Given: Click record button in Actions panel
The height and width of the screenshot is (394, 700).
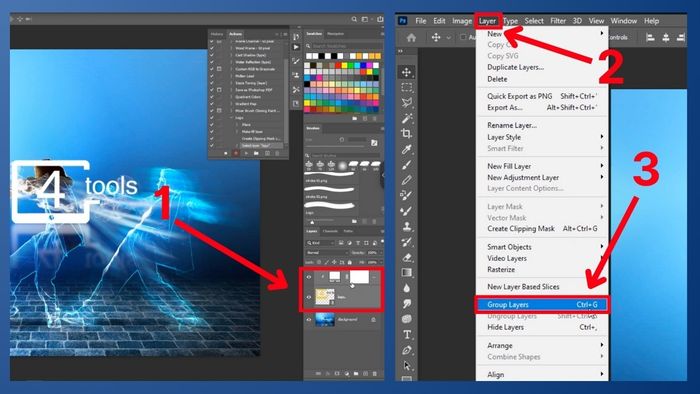Looking at the screenshot, I should click(236, 153).
